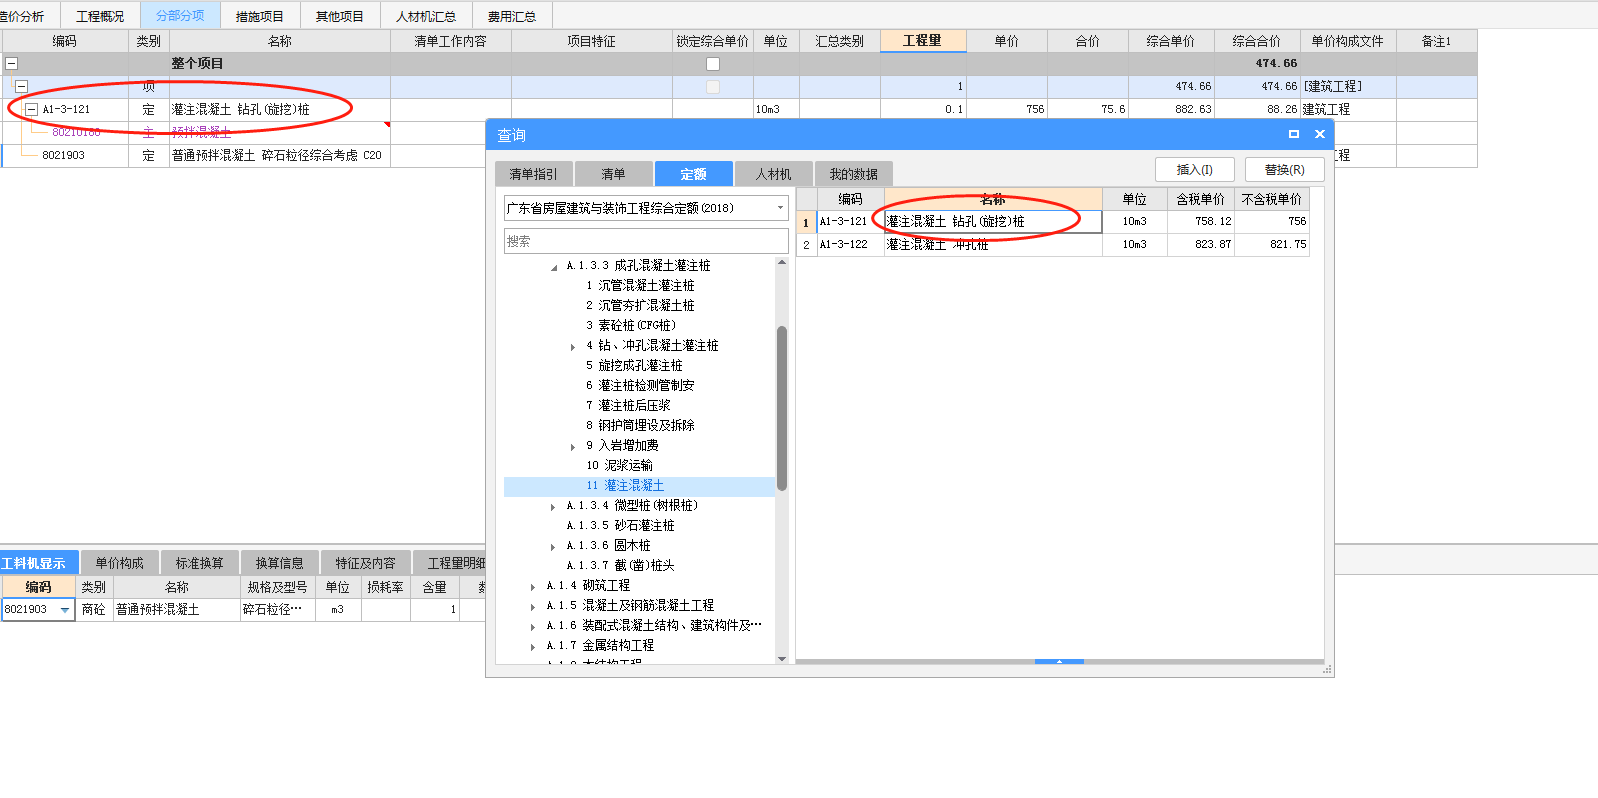Screen dimensions: 1598x798
Task: Select the A1-3-121 result row in query
Action: coord(1052,222)
